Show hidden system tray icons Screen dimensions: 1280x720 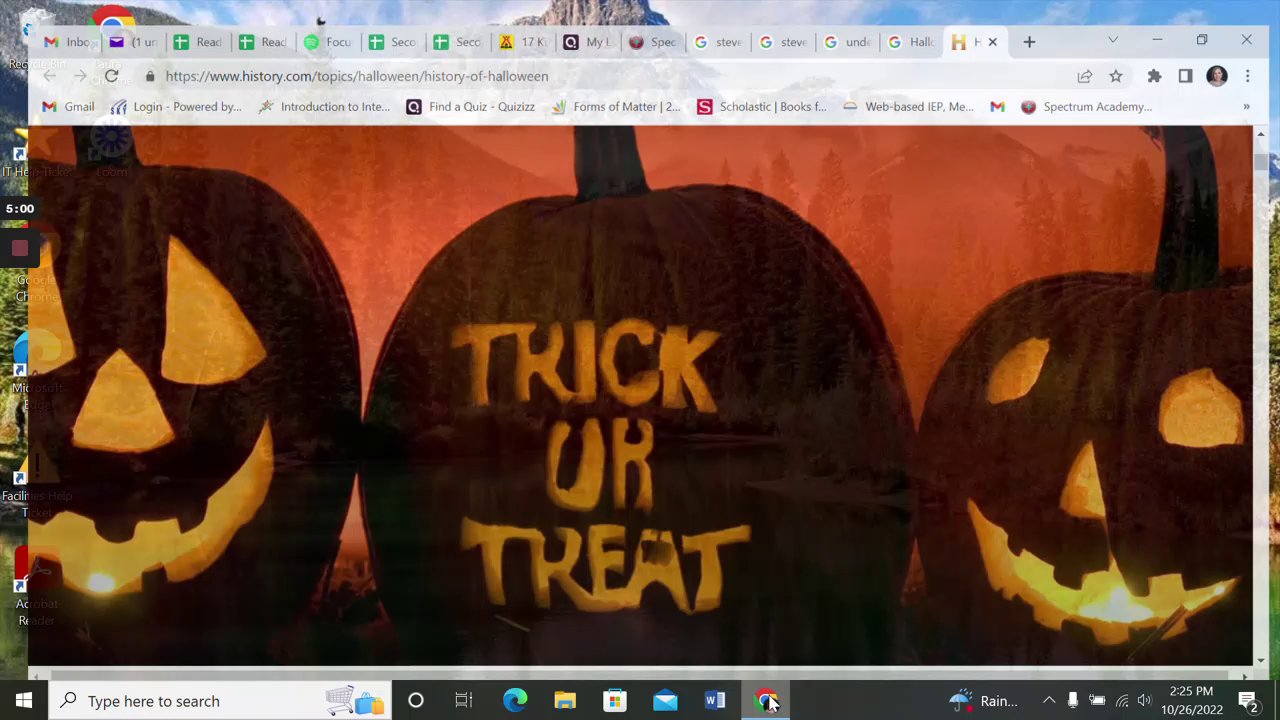[1048, 701]
